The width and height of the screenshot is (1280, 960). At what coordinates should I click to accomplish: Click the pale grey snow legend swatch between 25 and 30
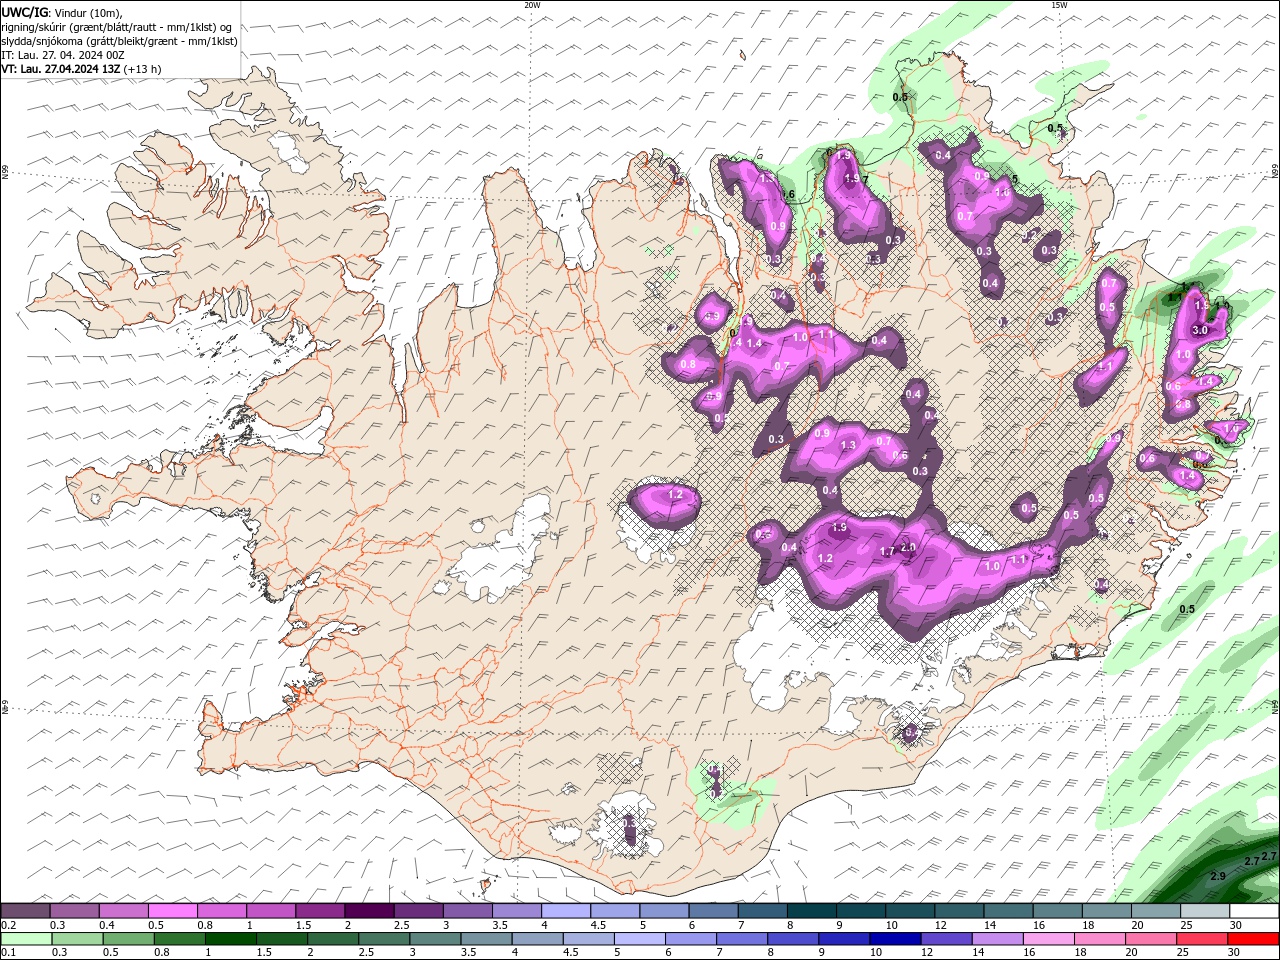pos(1204,911)
